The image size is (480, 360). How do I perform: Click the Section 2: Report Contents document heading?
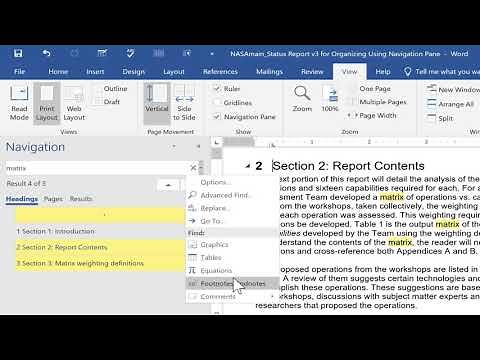(348, 166)
